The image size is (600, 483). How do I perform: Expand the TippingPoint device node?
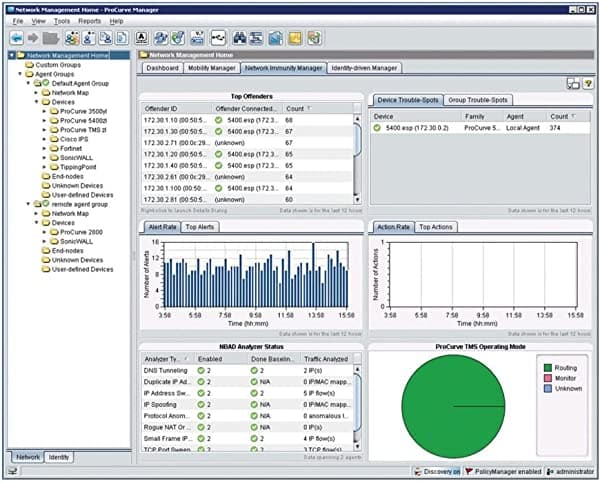(x=44, y=167)
